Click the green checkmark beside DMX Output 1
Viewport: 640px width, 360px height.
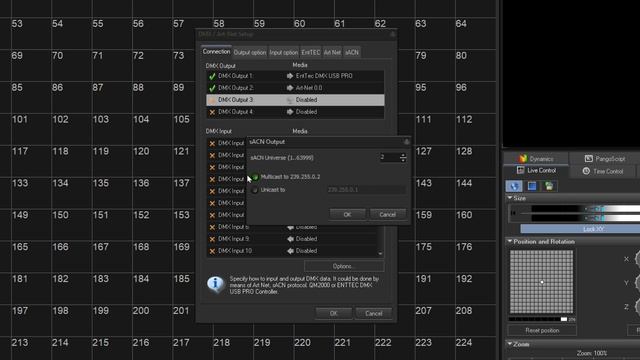tap(212, 76)
